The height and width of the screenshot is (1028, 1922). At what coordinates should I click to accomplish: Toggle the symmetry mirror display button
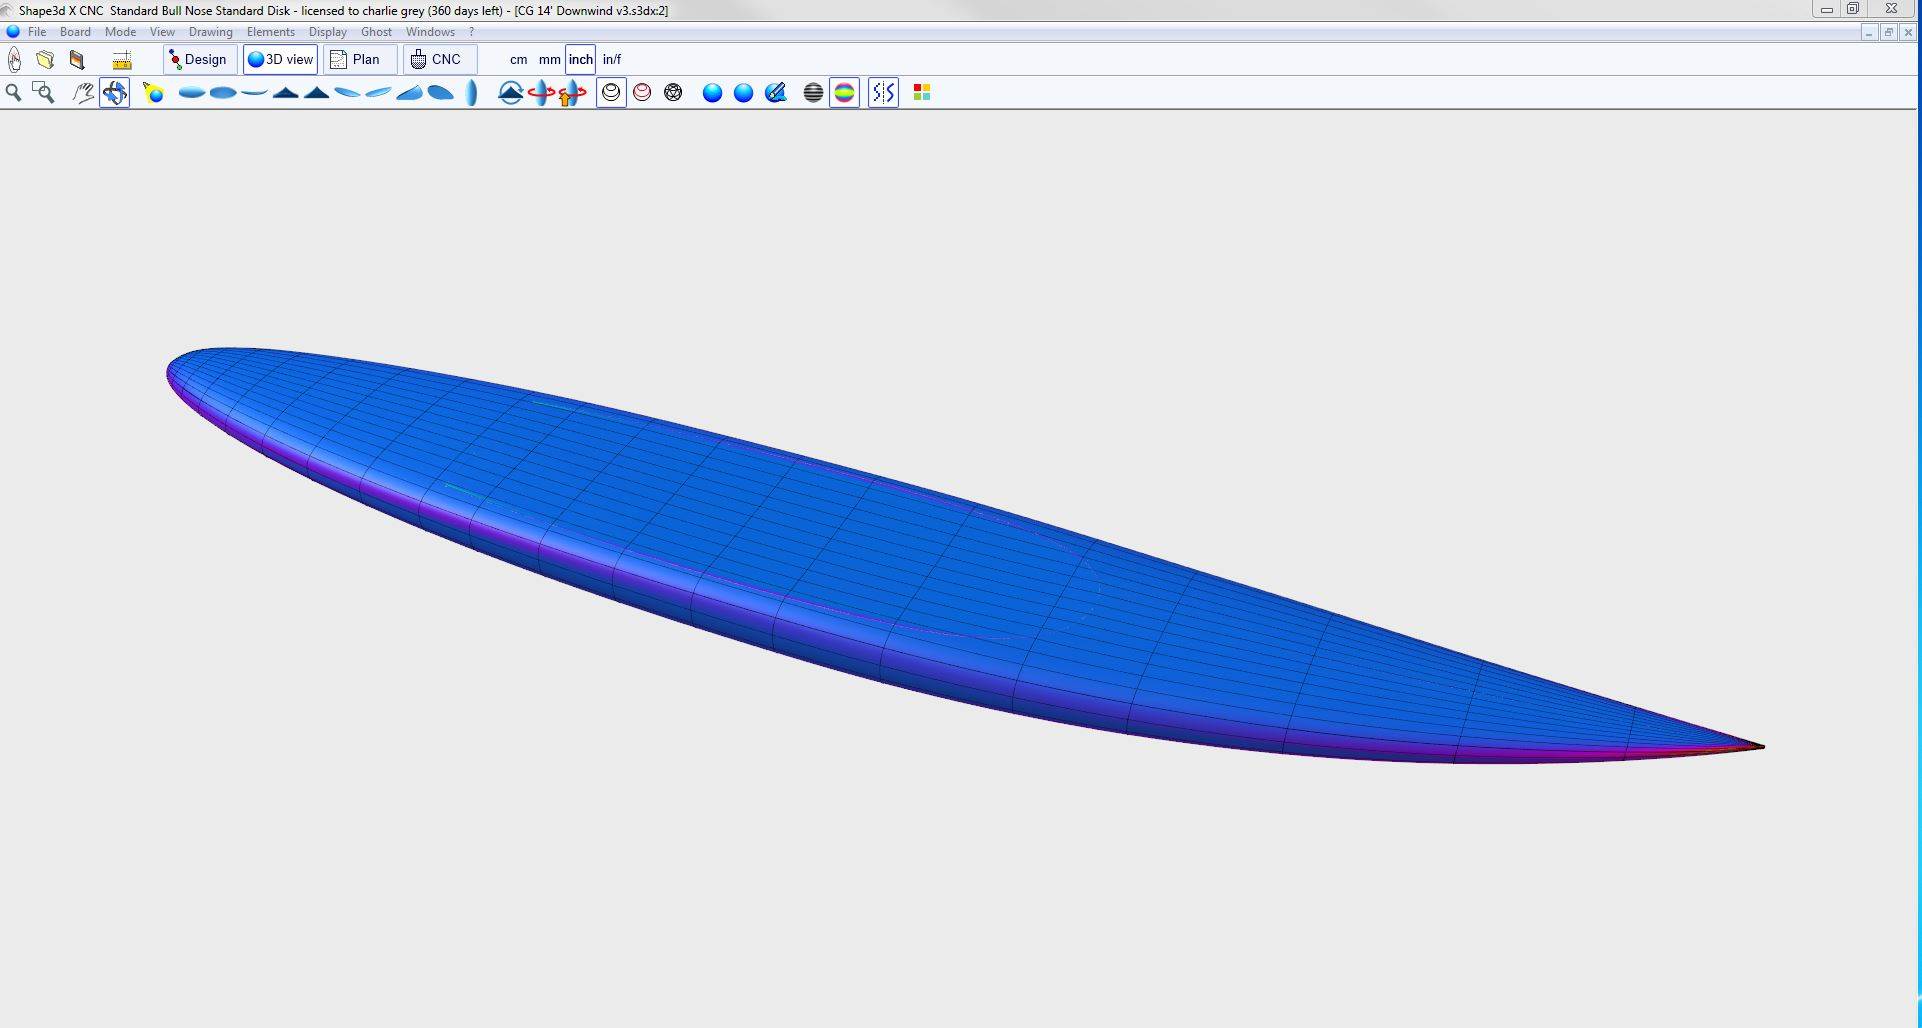[883, 93]
